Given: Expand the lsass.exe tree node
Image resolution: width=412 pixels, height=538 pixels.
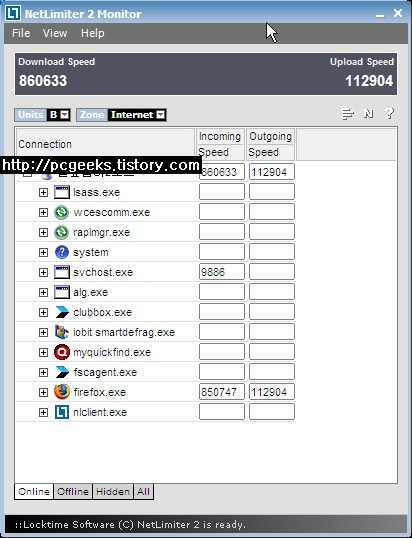Looking at the screenshot, I should tap(43, 192).
